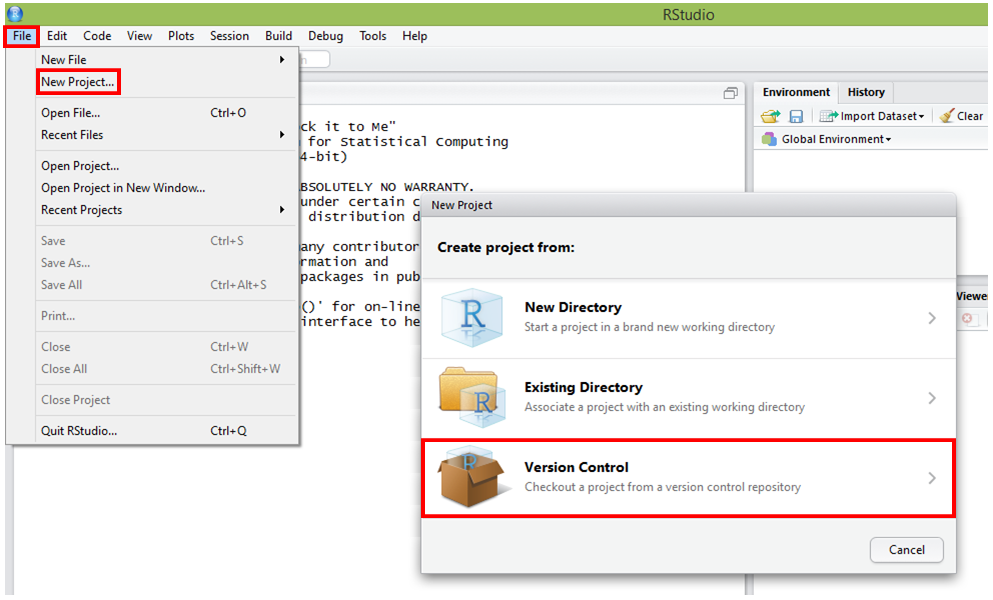This screenshot has width=993, height=600.
Task: Click the Global Environment icon
Action: [769, 139]
